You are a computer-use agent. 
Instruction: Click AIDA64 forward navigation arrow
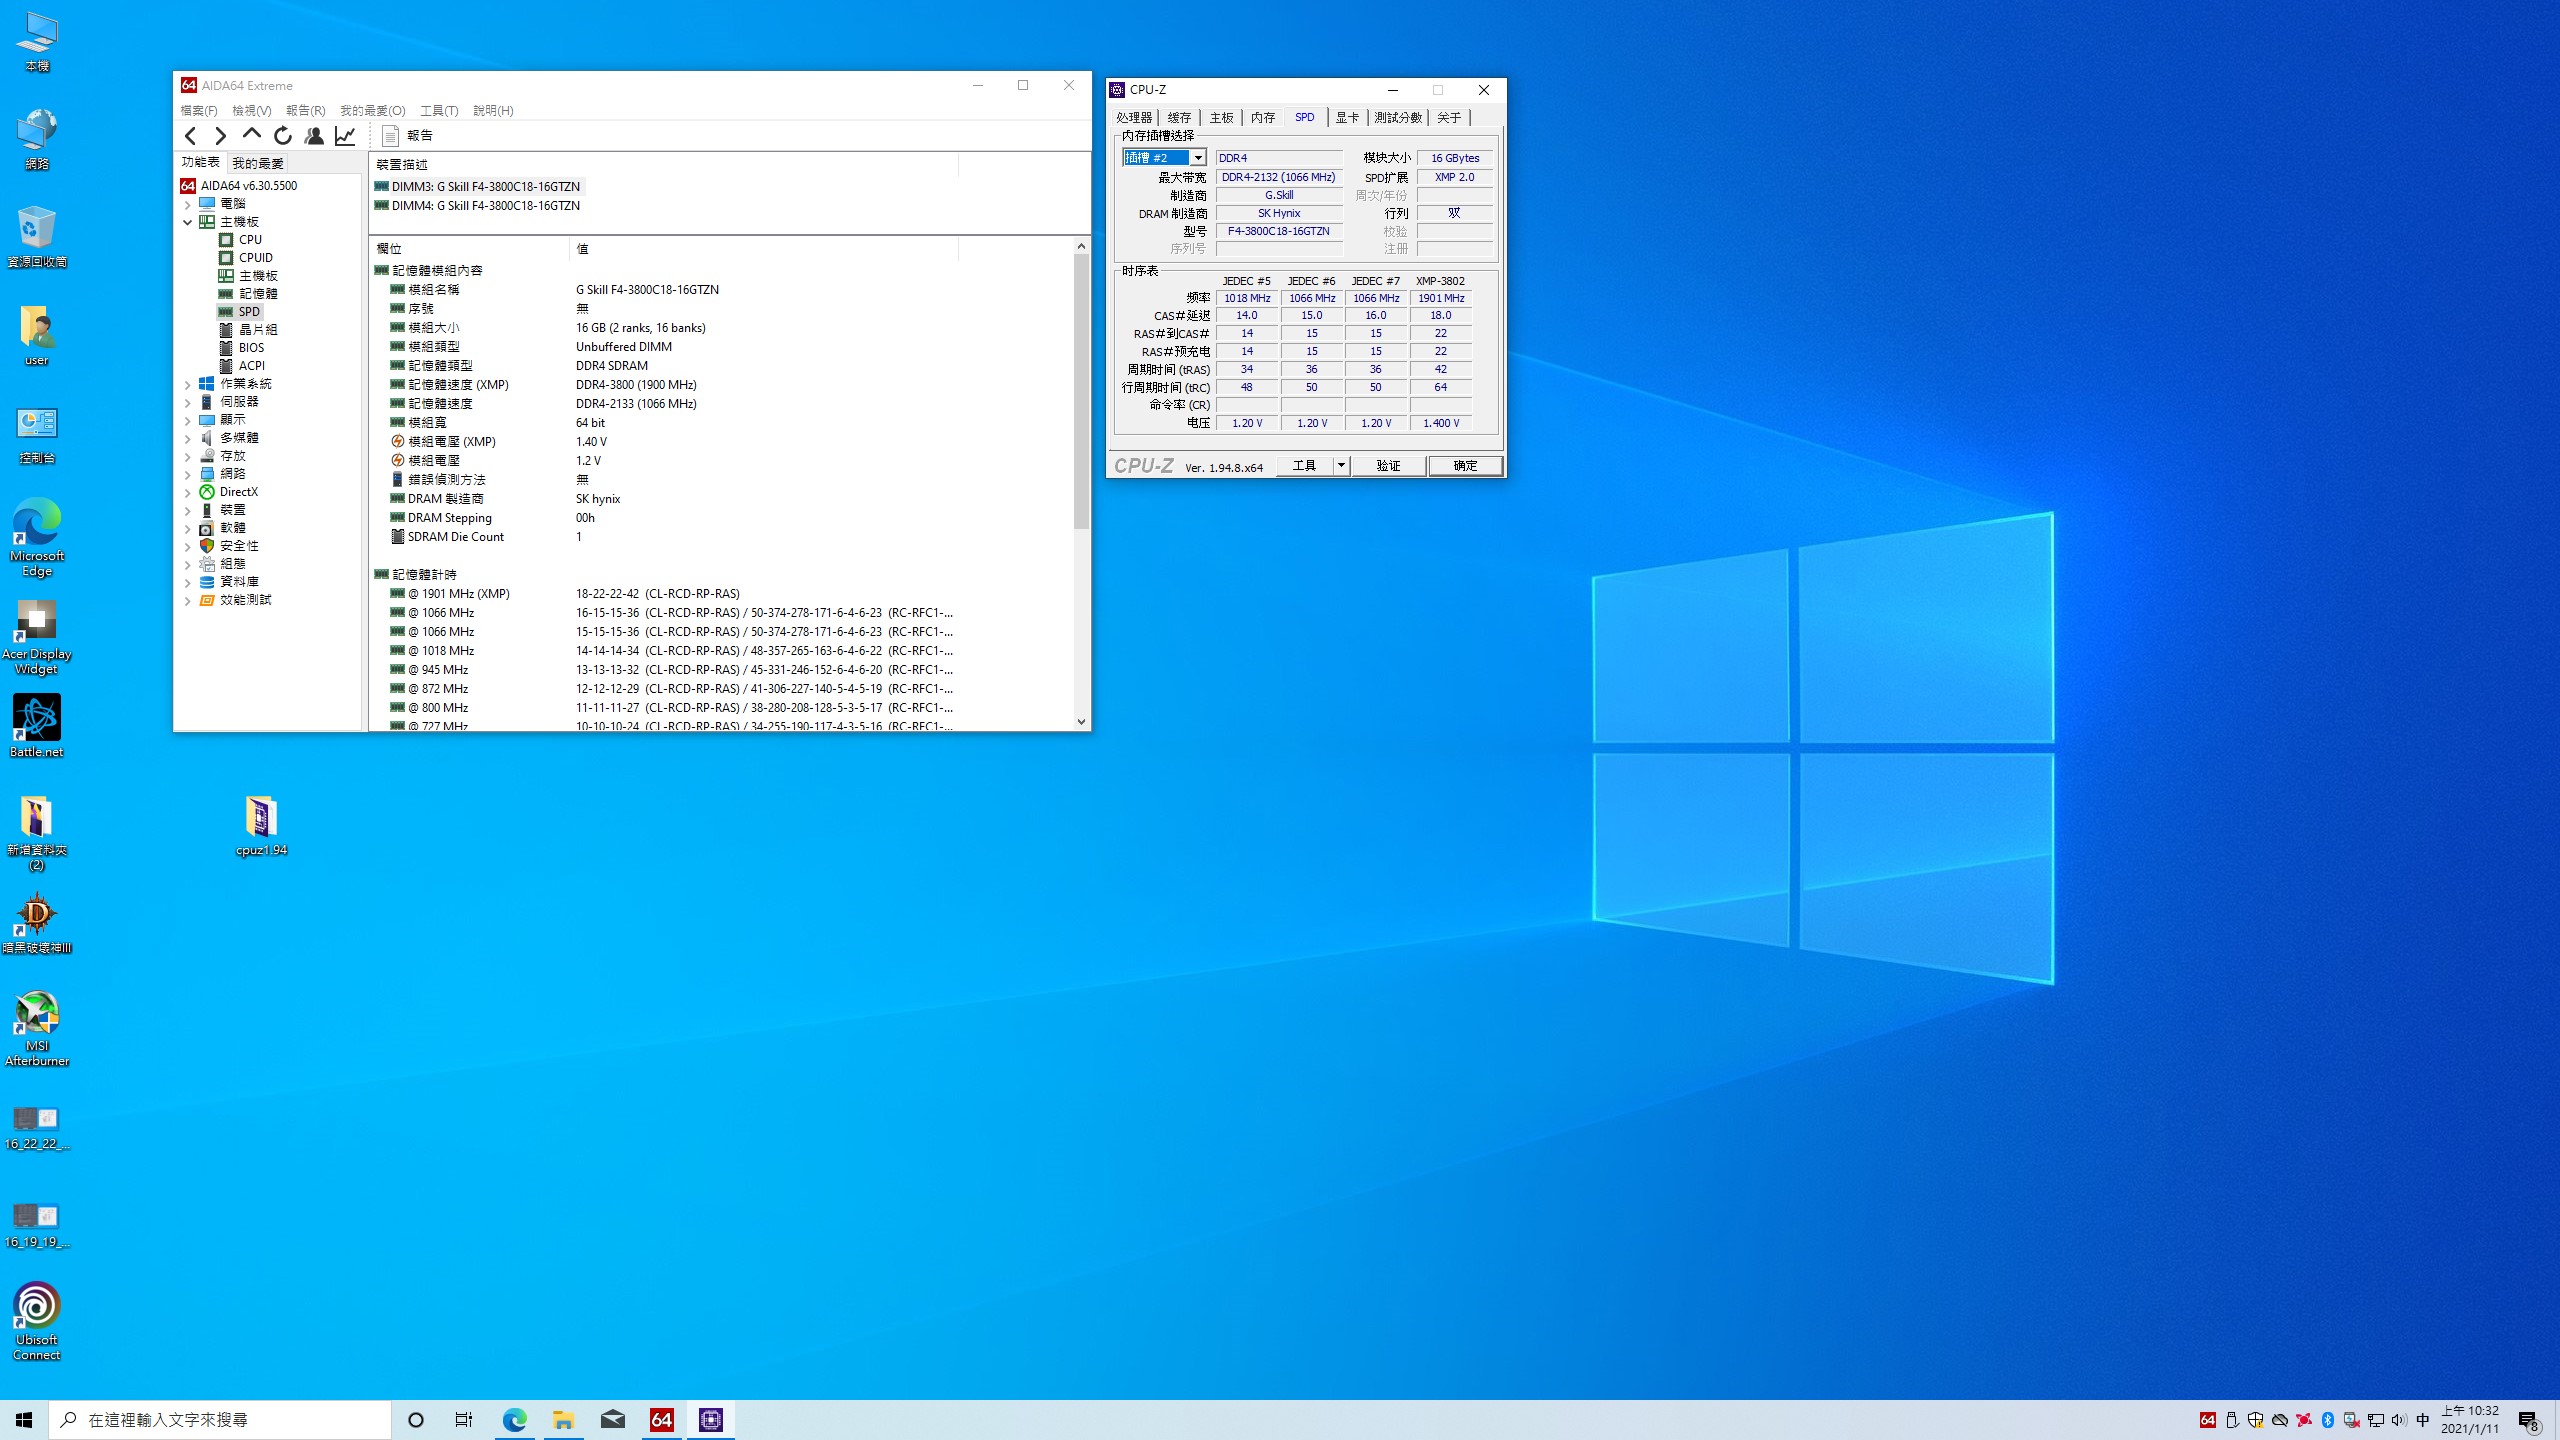tap(221, 136)
